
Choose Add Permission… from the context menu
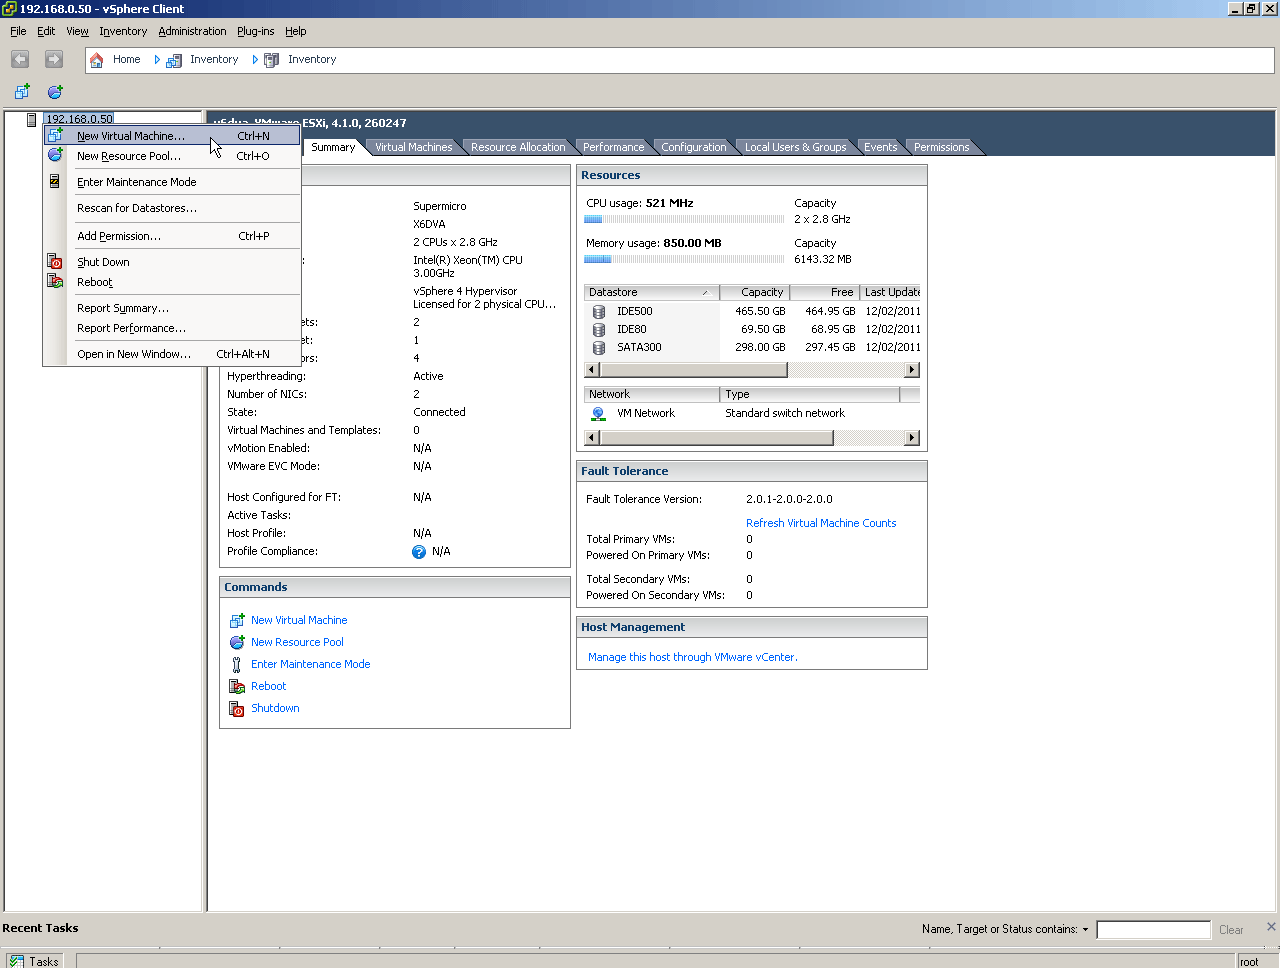pos(172,236)
